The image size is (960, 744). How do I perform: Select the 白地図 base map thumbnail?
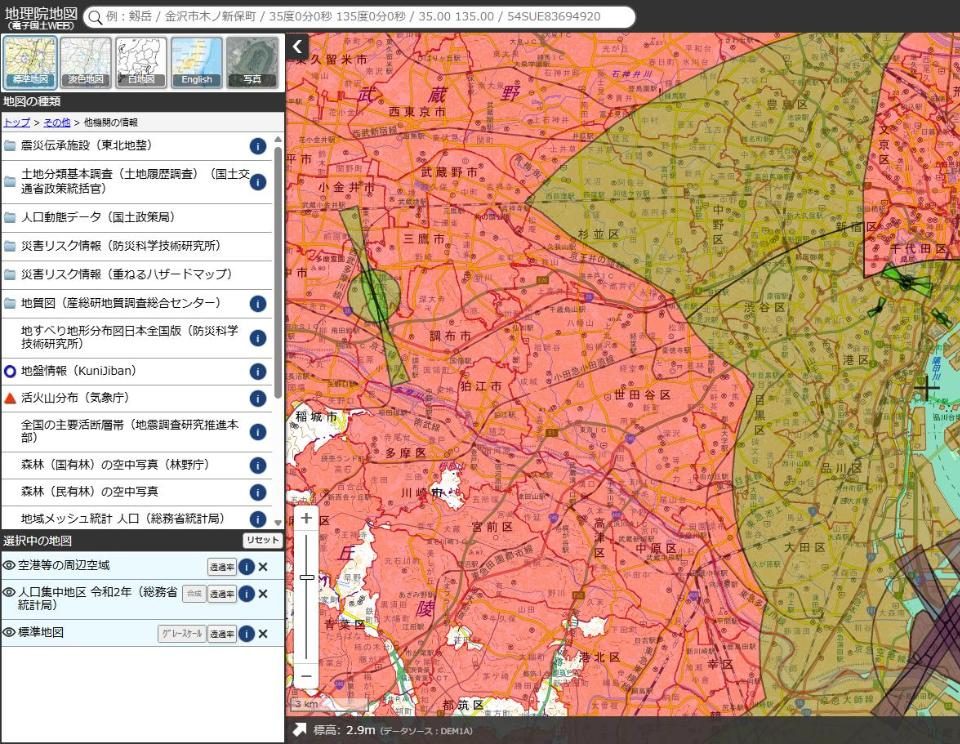(141, 62)
